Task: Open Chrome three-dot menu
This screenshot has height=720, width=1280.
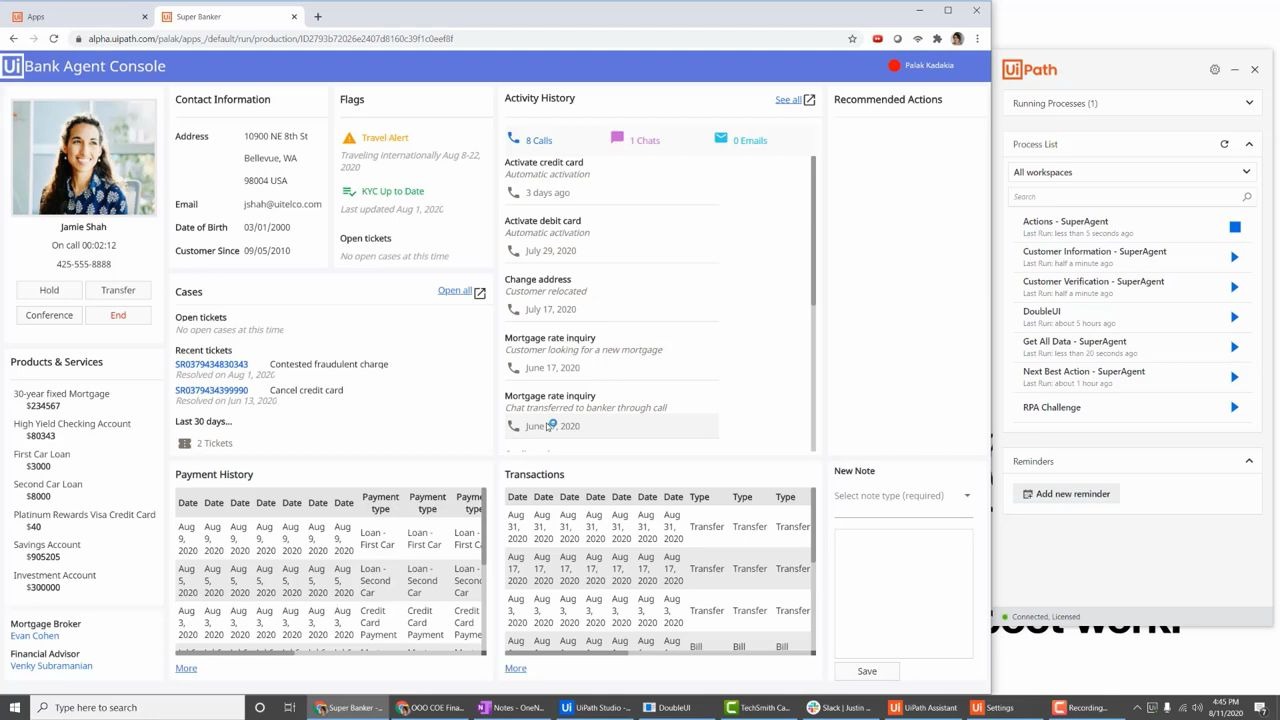Action: 977,39
